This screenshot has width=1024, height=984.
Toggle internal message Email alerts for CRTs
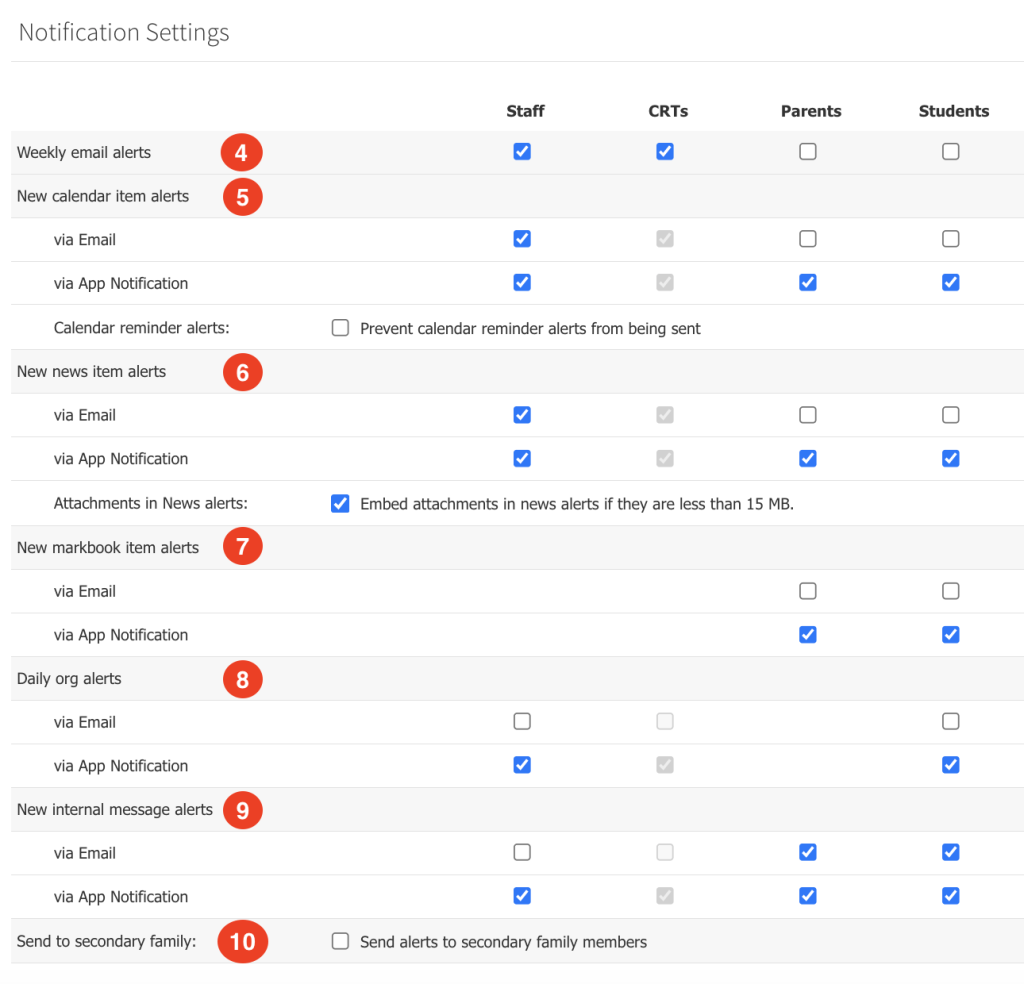click(x=665, y=853)
